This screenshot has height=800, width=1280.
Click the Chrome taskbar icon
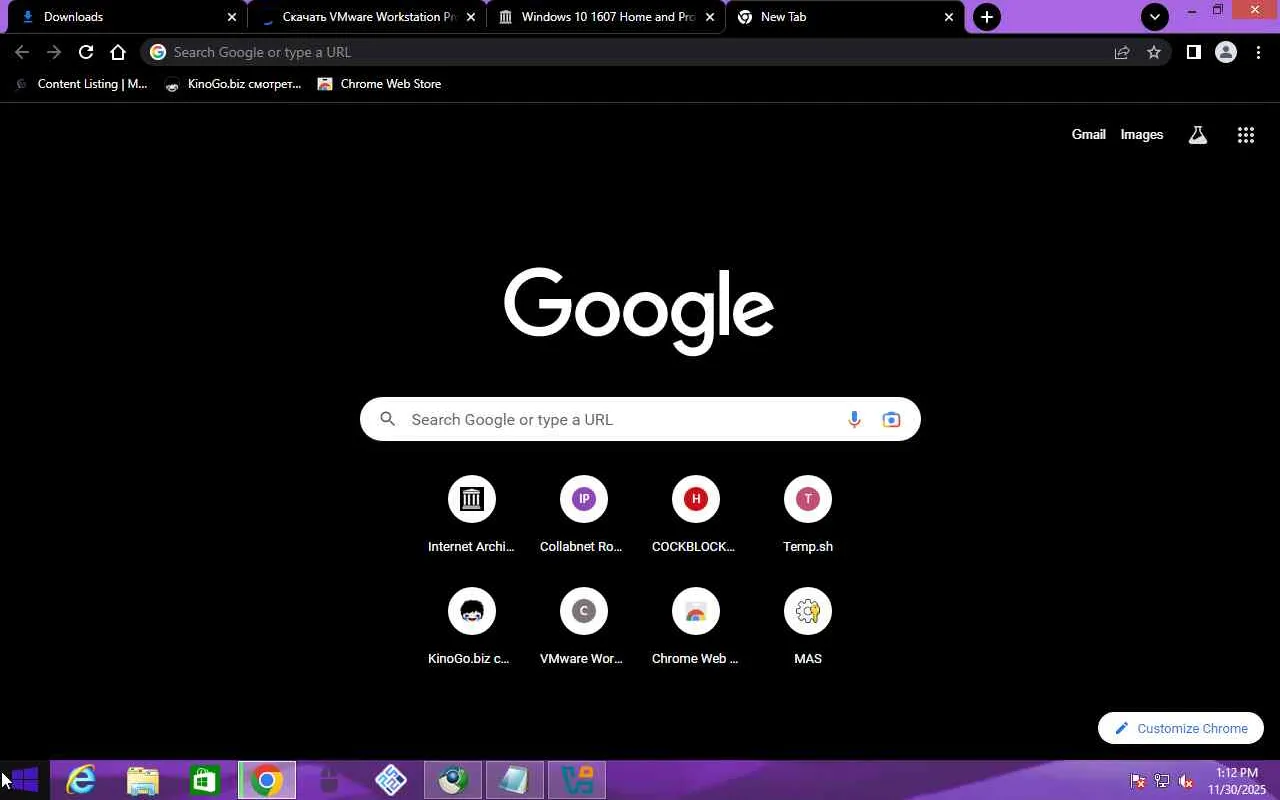click(267, 780)
